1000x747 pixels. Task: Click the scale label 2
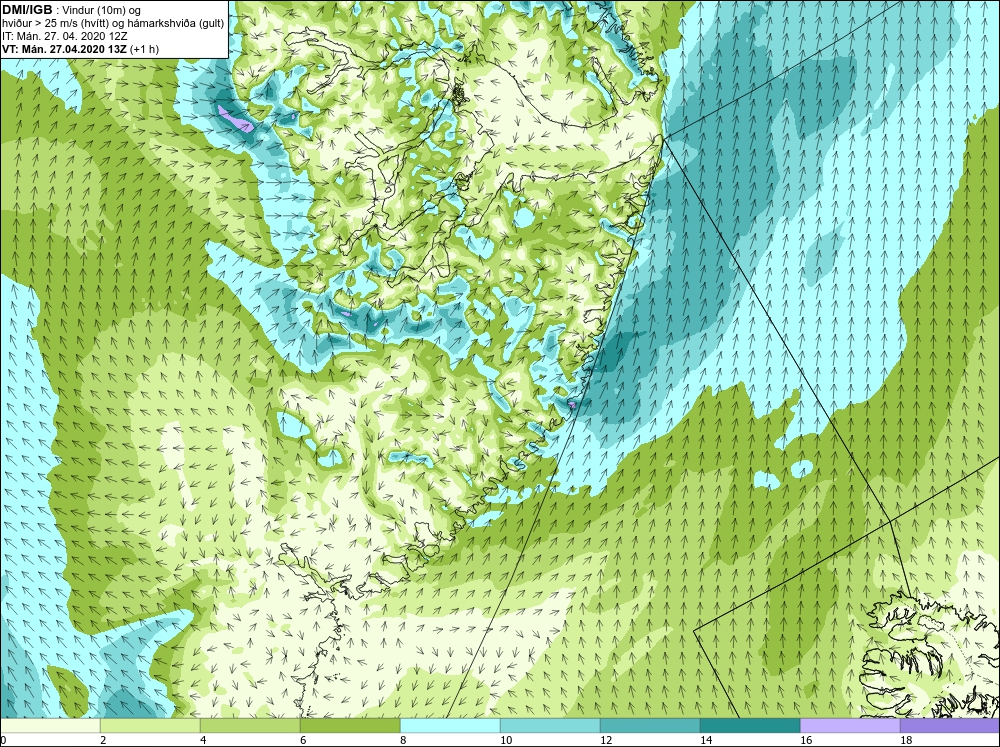coord(103,740)
